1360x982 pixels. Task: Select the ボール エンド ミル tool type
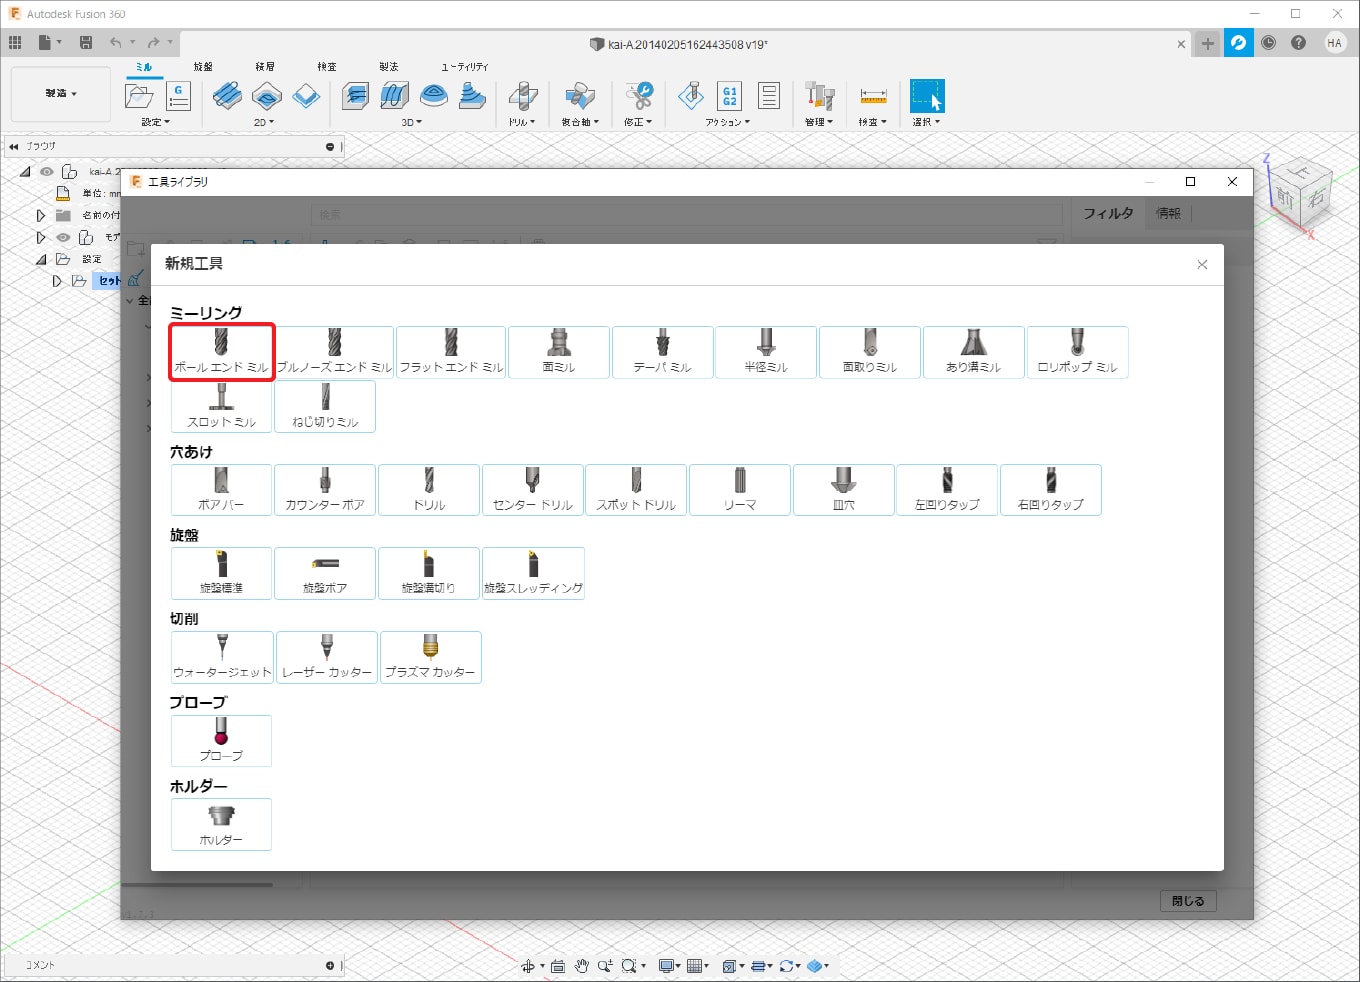[221, 352]
